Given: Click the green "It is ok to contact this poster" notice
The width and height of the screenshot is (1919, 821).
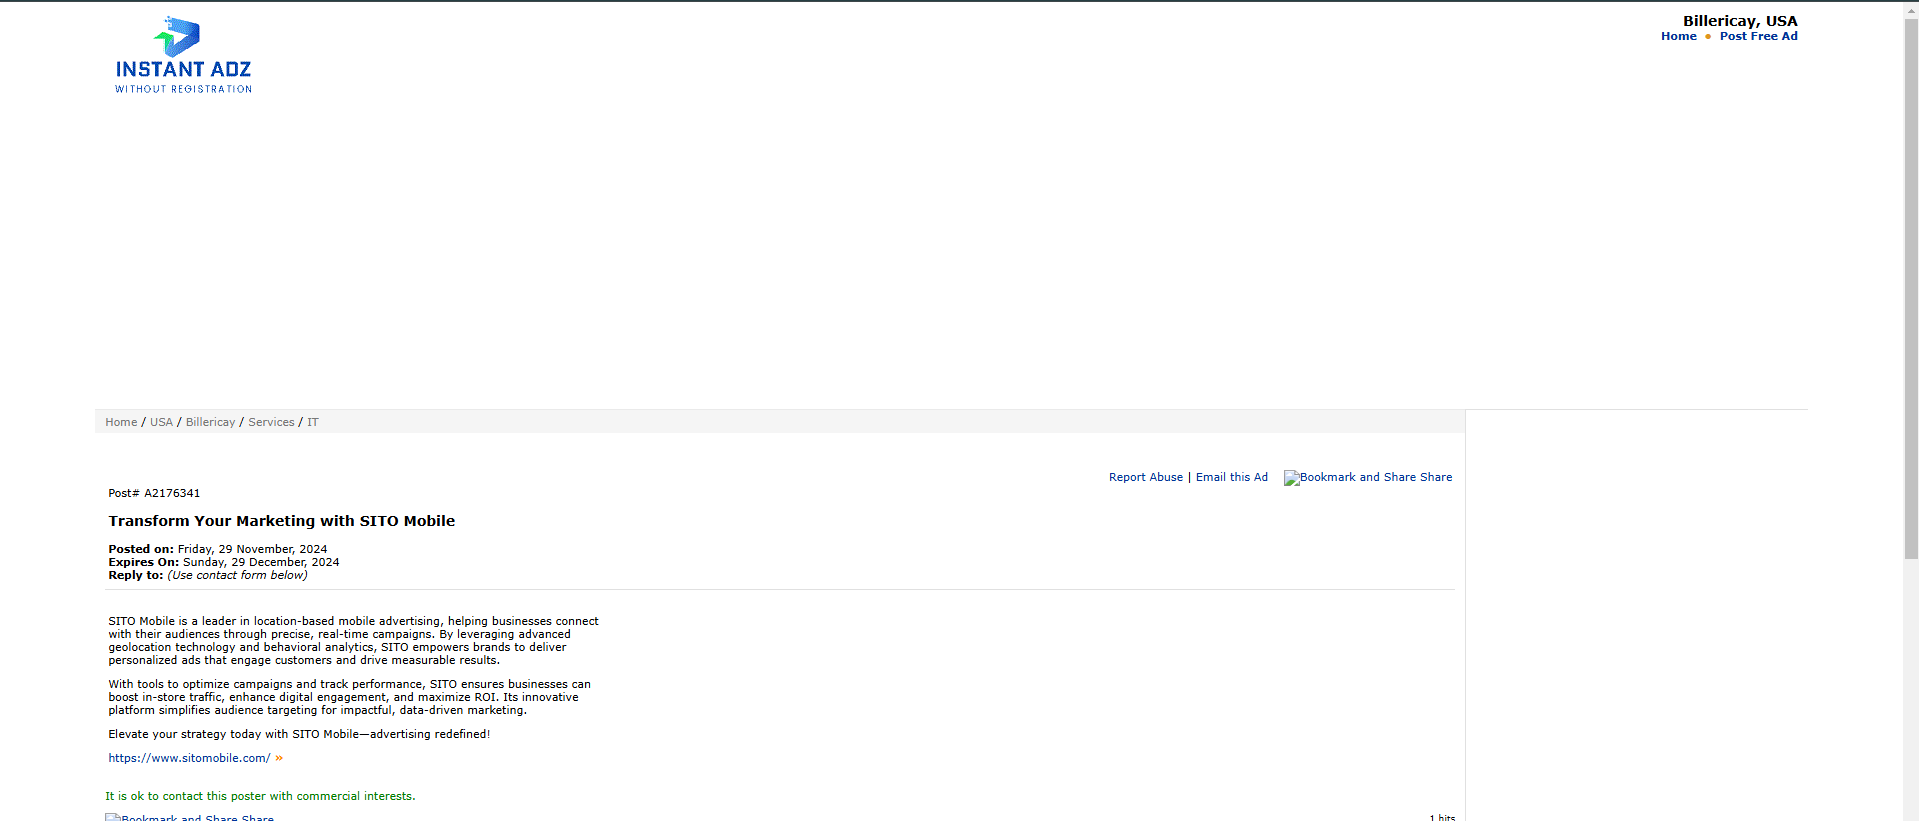Looking at the screenshot, I should (x=260, y=796).
